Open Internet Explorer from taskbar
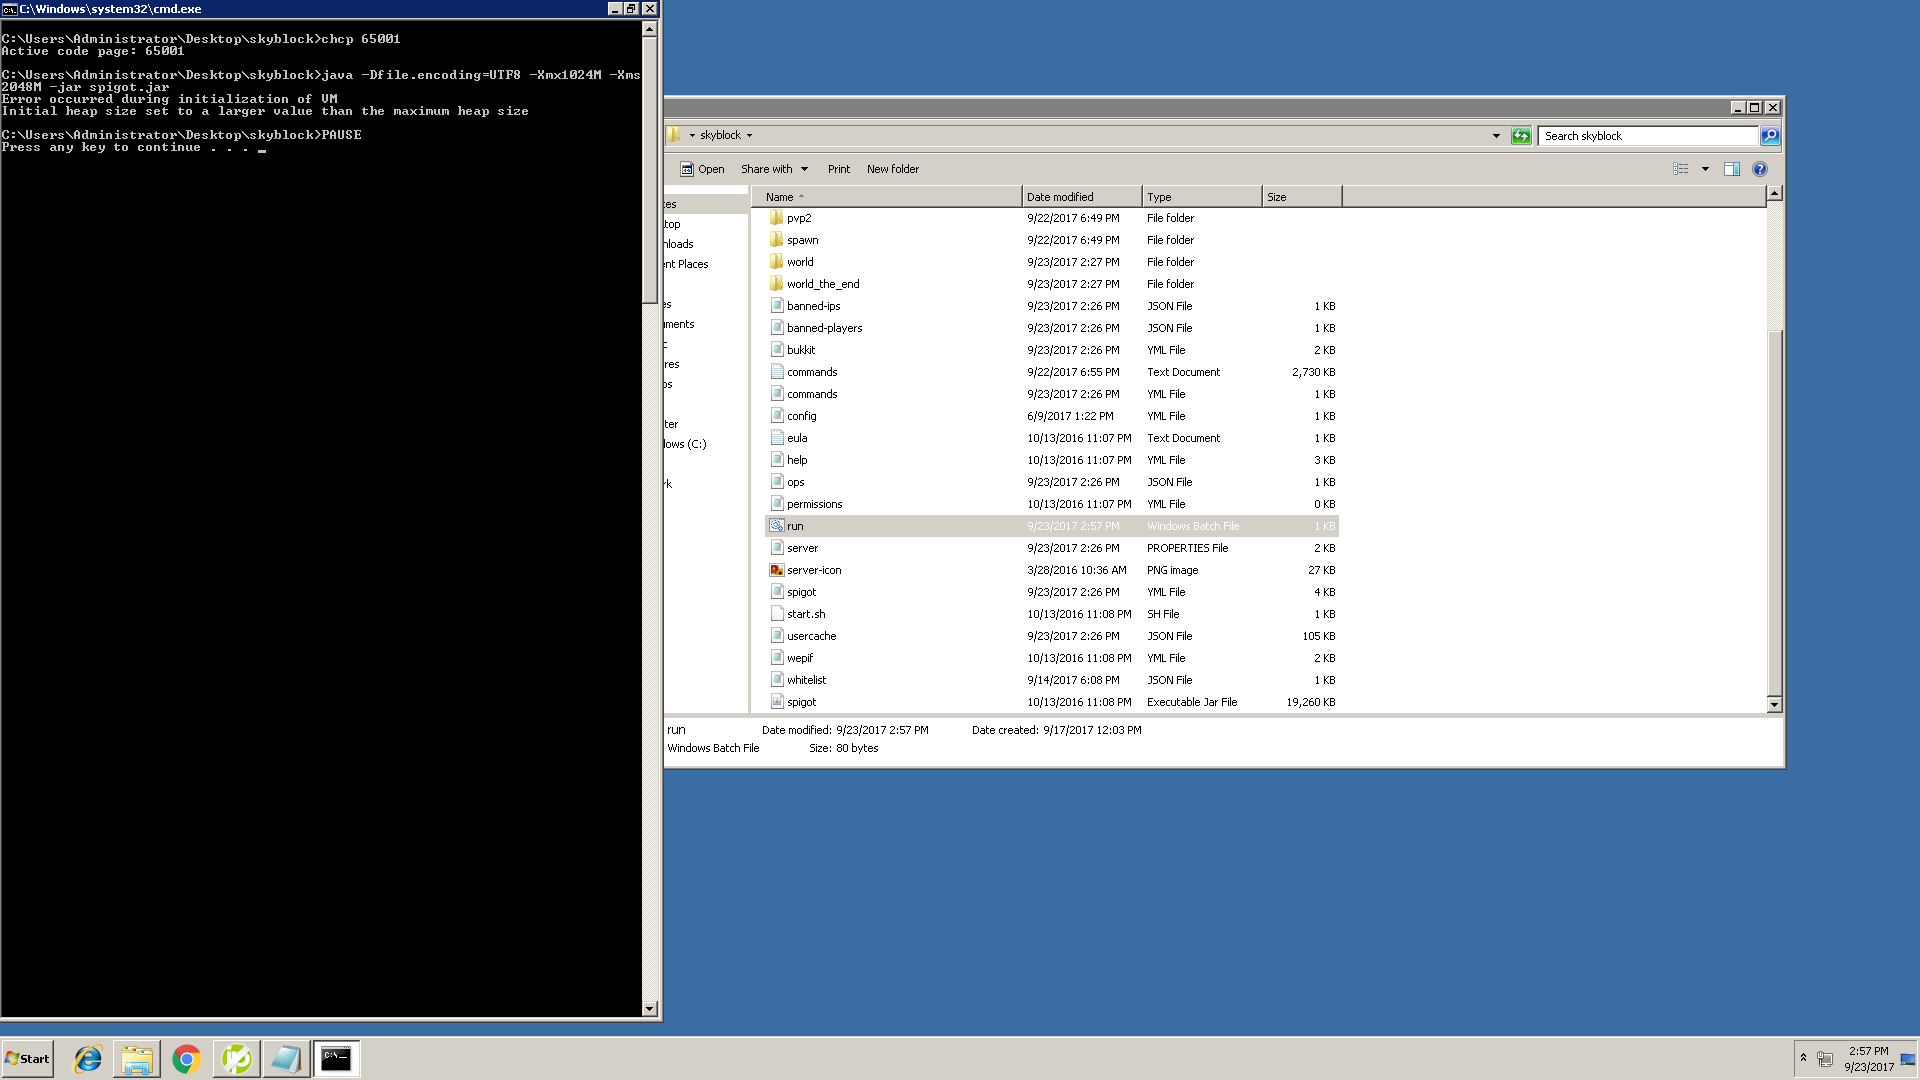The image size is (1920, 1080). (88, 1059)
